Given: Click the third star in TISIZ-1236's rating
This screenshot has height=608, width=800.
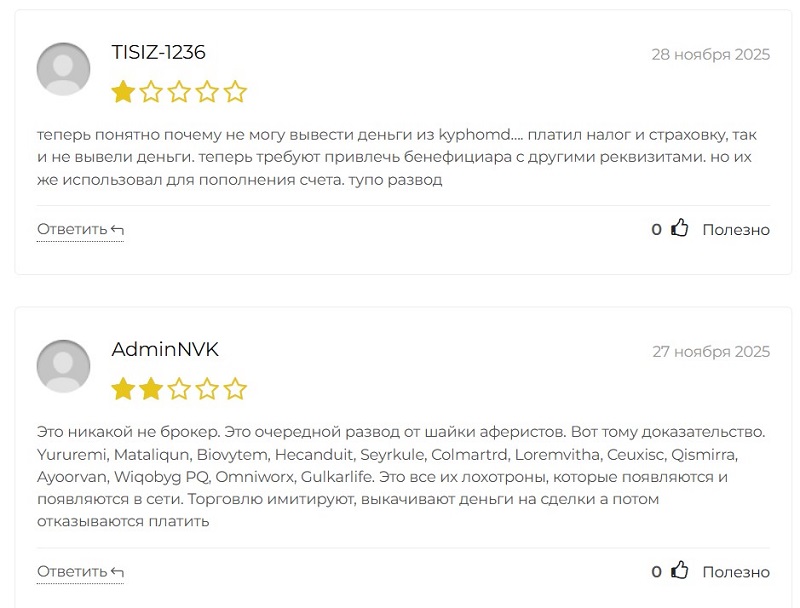Looking at the screenshot, I should coord(179,93).
